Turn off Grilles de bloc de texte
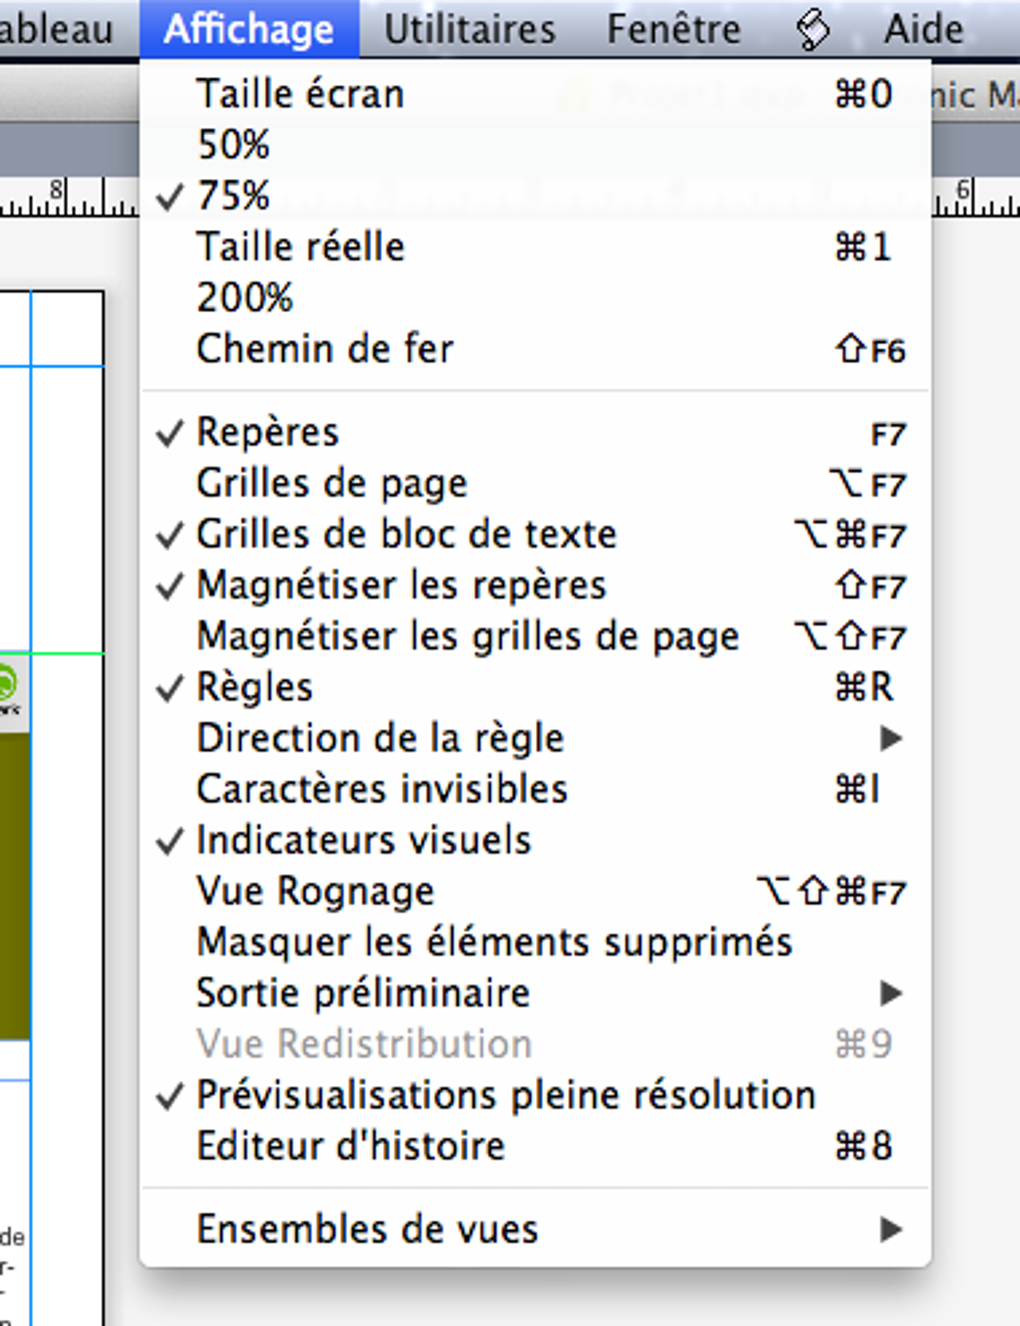The width and height of the screenshot is (1020, 1326). [406, 534]
